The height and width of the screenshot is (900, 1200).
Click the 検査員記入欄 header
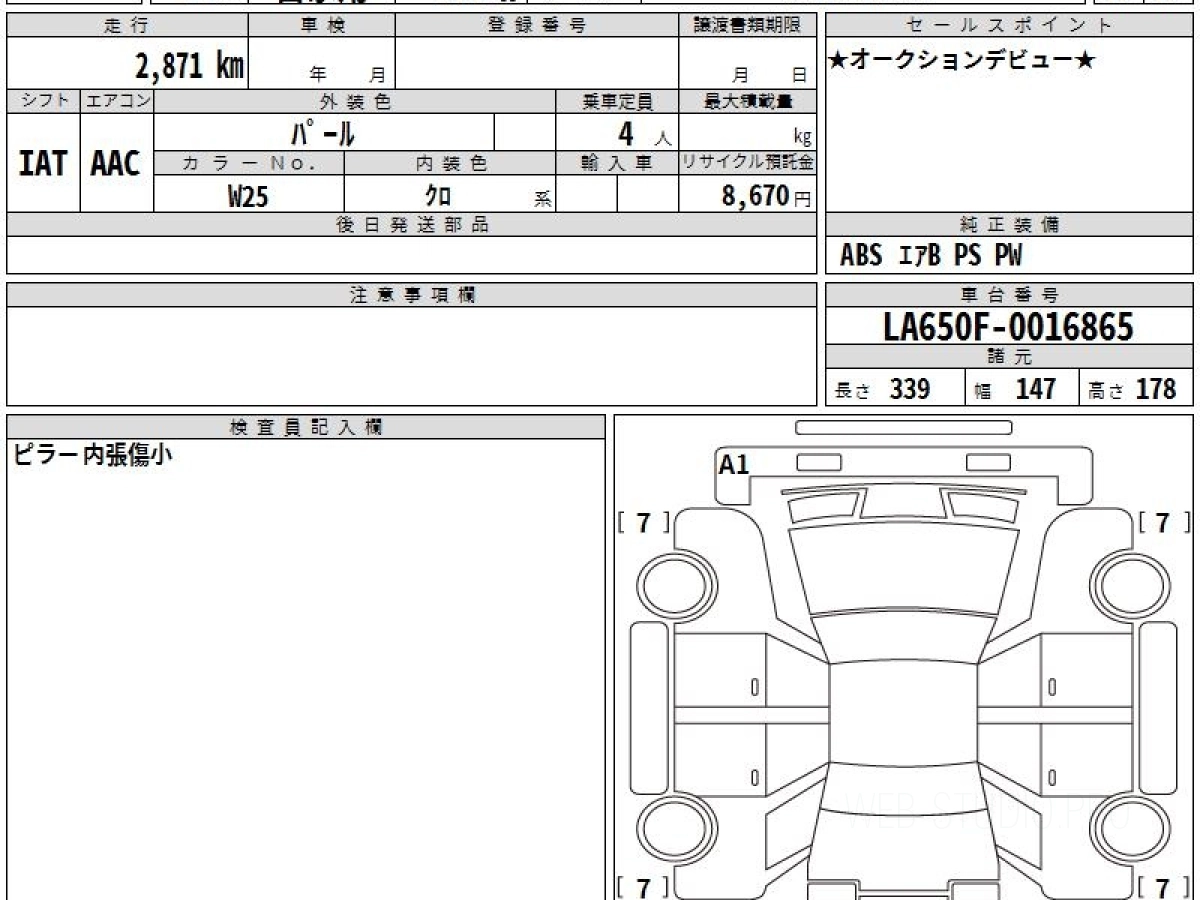pos(306,427)
